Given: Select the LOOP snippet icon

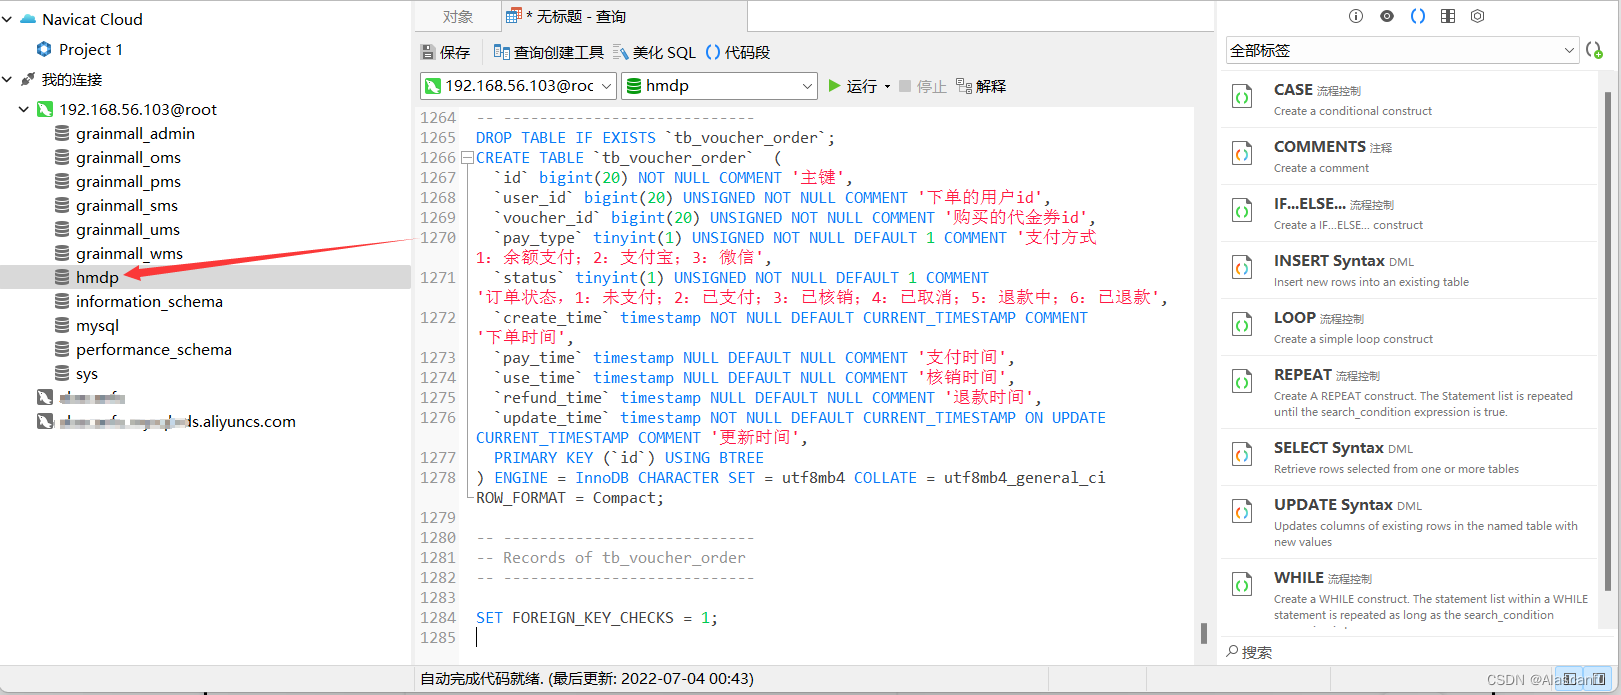Looking at the screenshot, I should pos(1242,325).
